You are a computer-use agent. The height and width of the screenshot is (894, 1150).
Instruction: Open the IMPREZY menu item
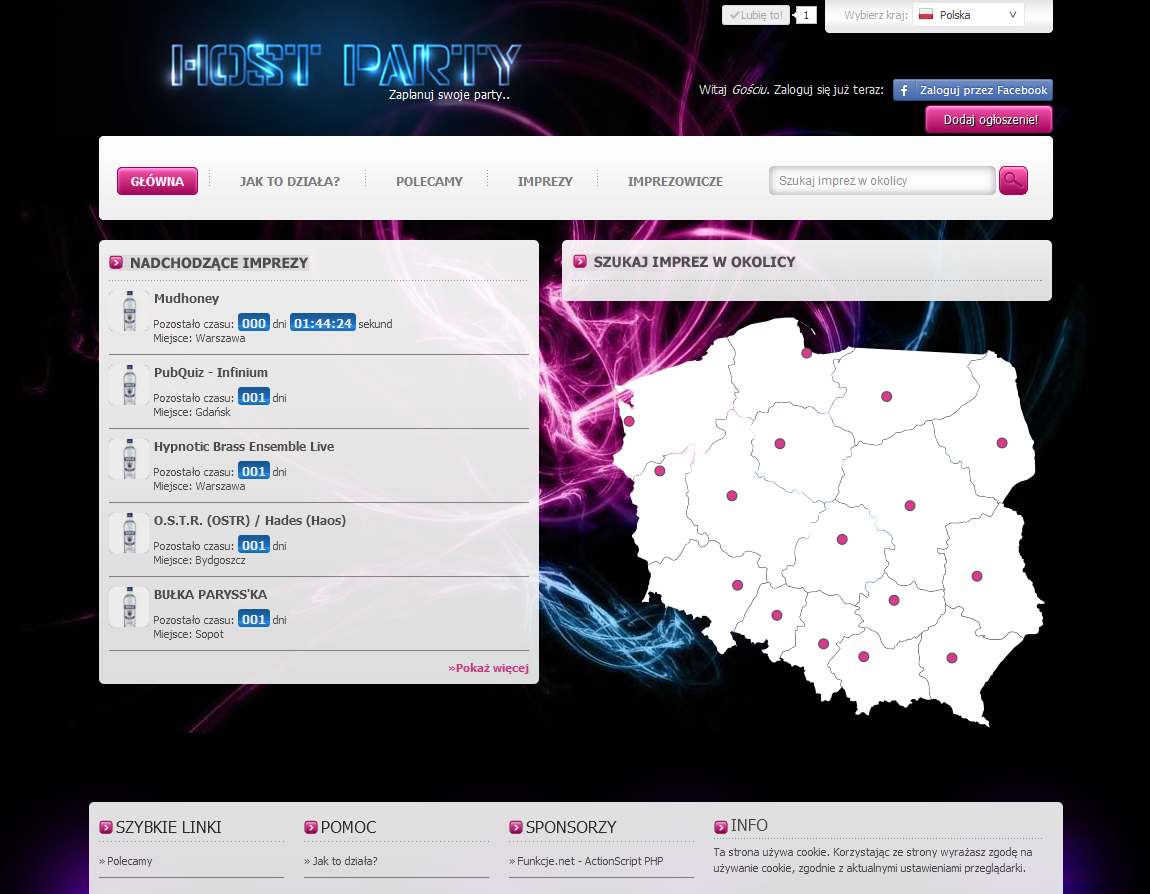coord(545,181)
